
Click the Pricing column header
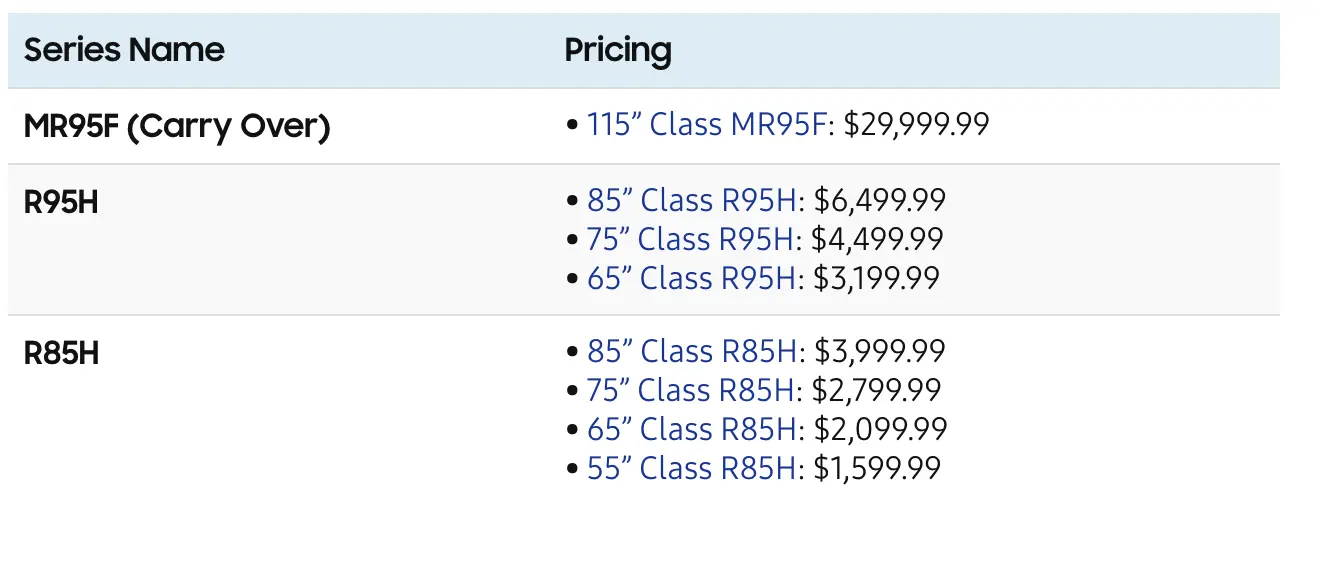(x=617, y=50)
